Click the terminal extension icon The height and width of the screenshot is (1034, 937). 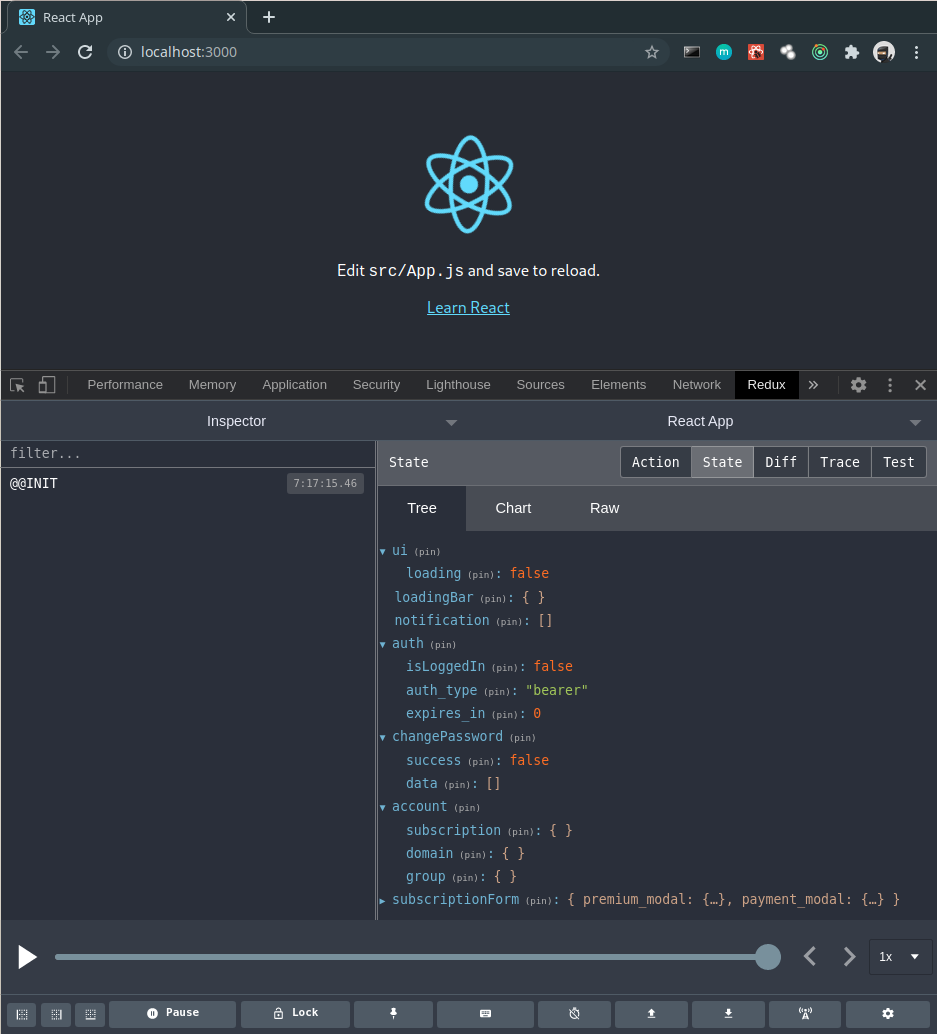click(x=692, y=52)
